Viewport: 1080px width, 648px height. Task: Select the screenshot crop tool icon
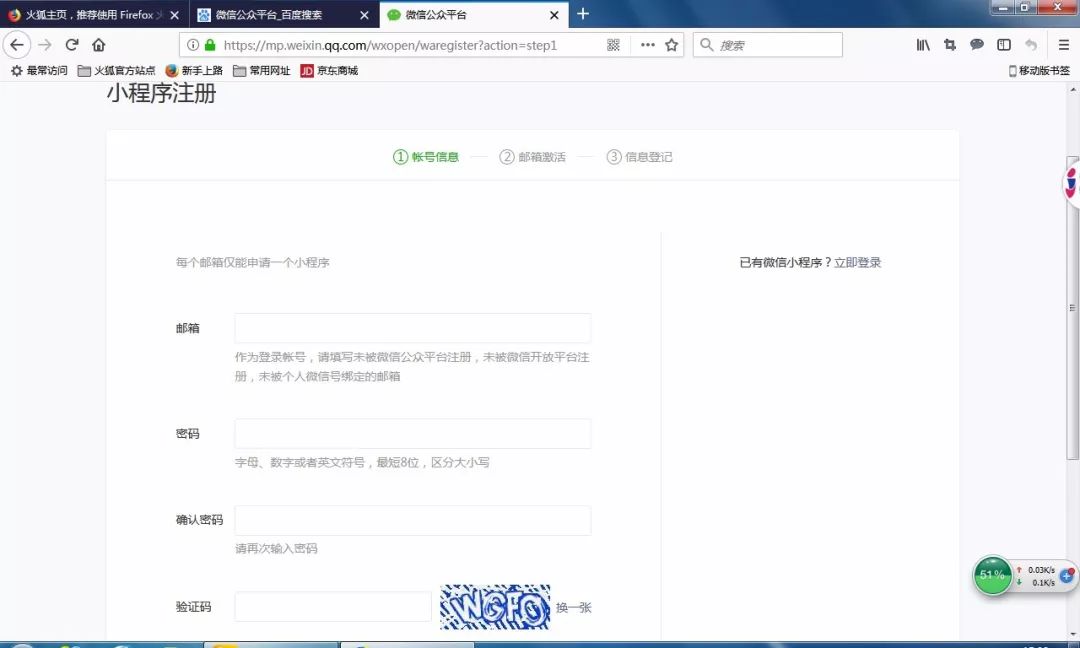coord(950,45)
